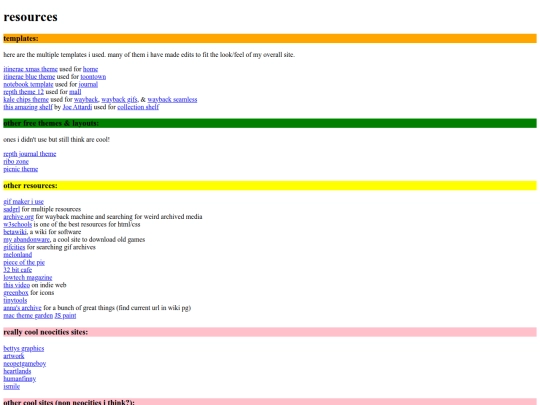Click the "ones i didn't use" sentence

tap(56, 139)
